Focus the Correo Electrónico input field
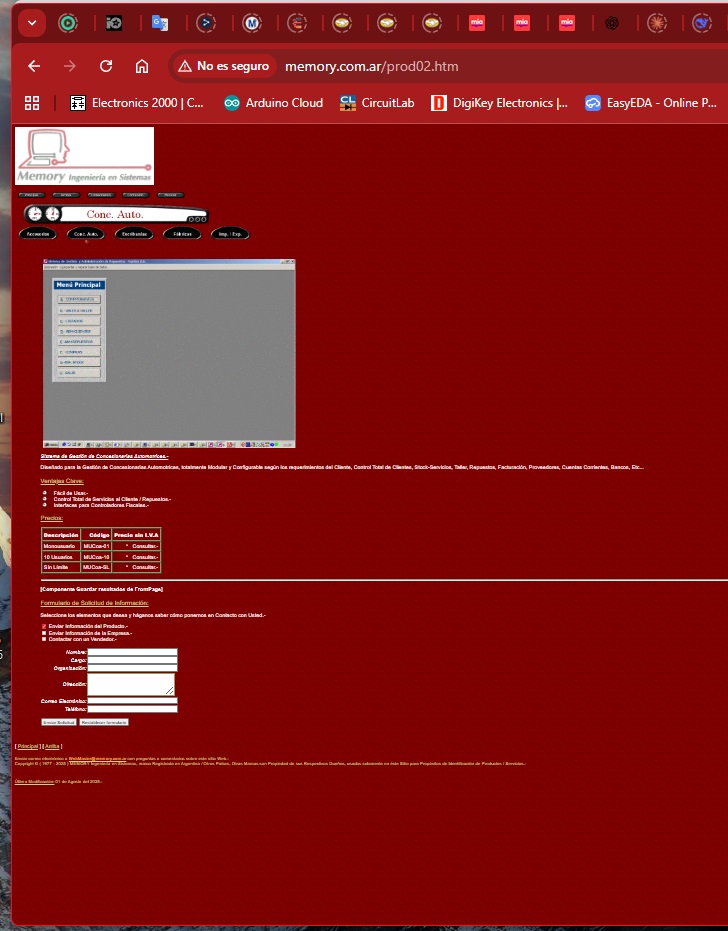Viewport: 728px width, 931px height. (x=132, y=701)
